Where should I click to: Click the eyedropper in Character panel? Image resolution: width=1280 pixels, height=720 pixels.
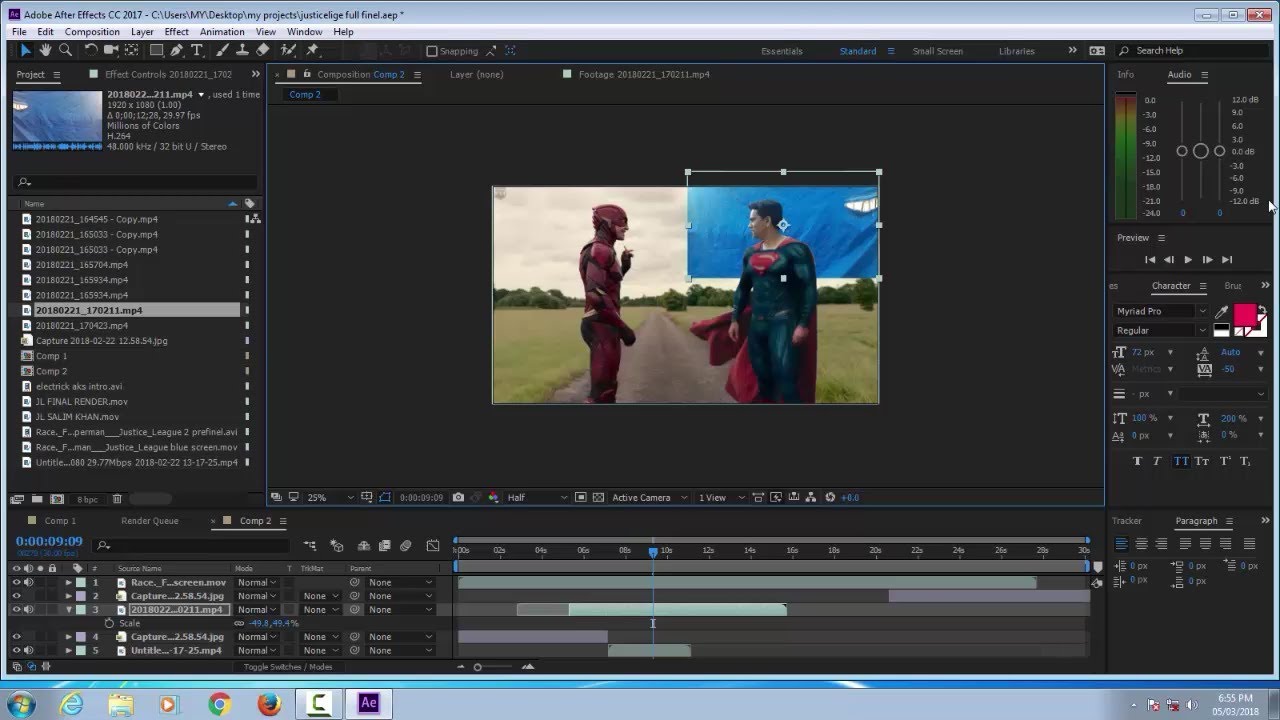coord(1221,313)
